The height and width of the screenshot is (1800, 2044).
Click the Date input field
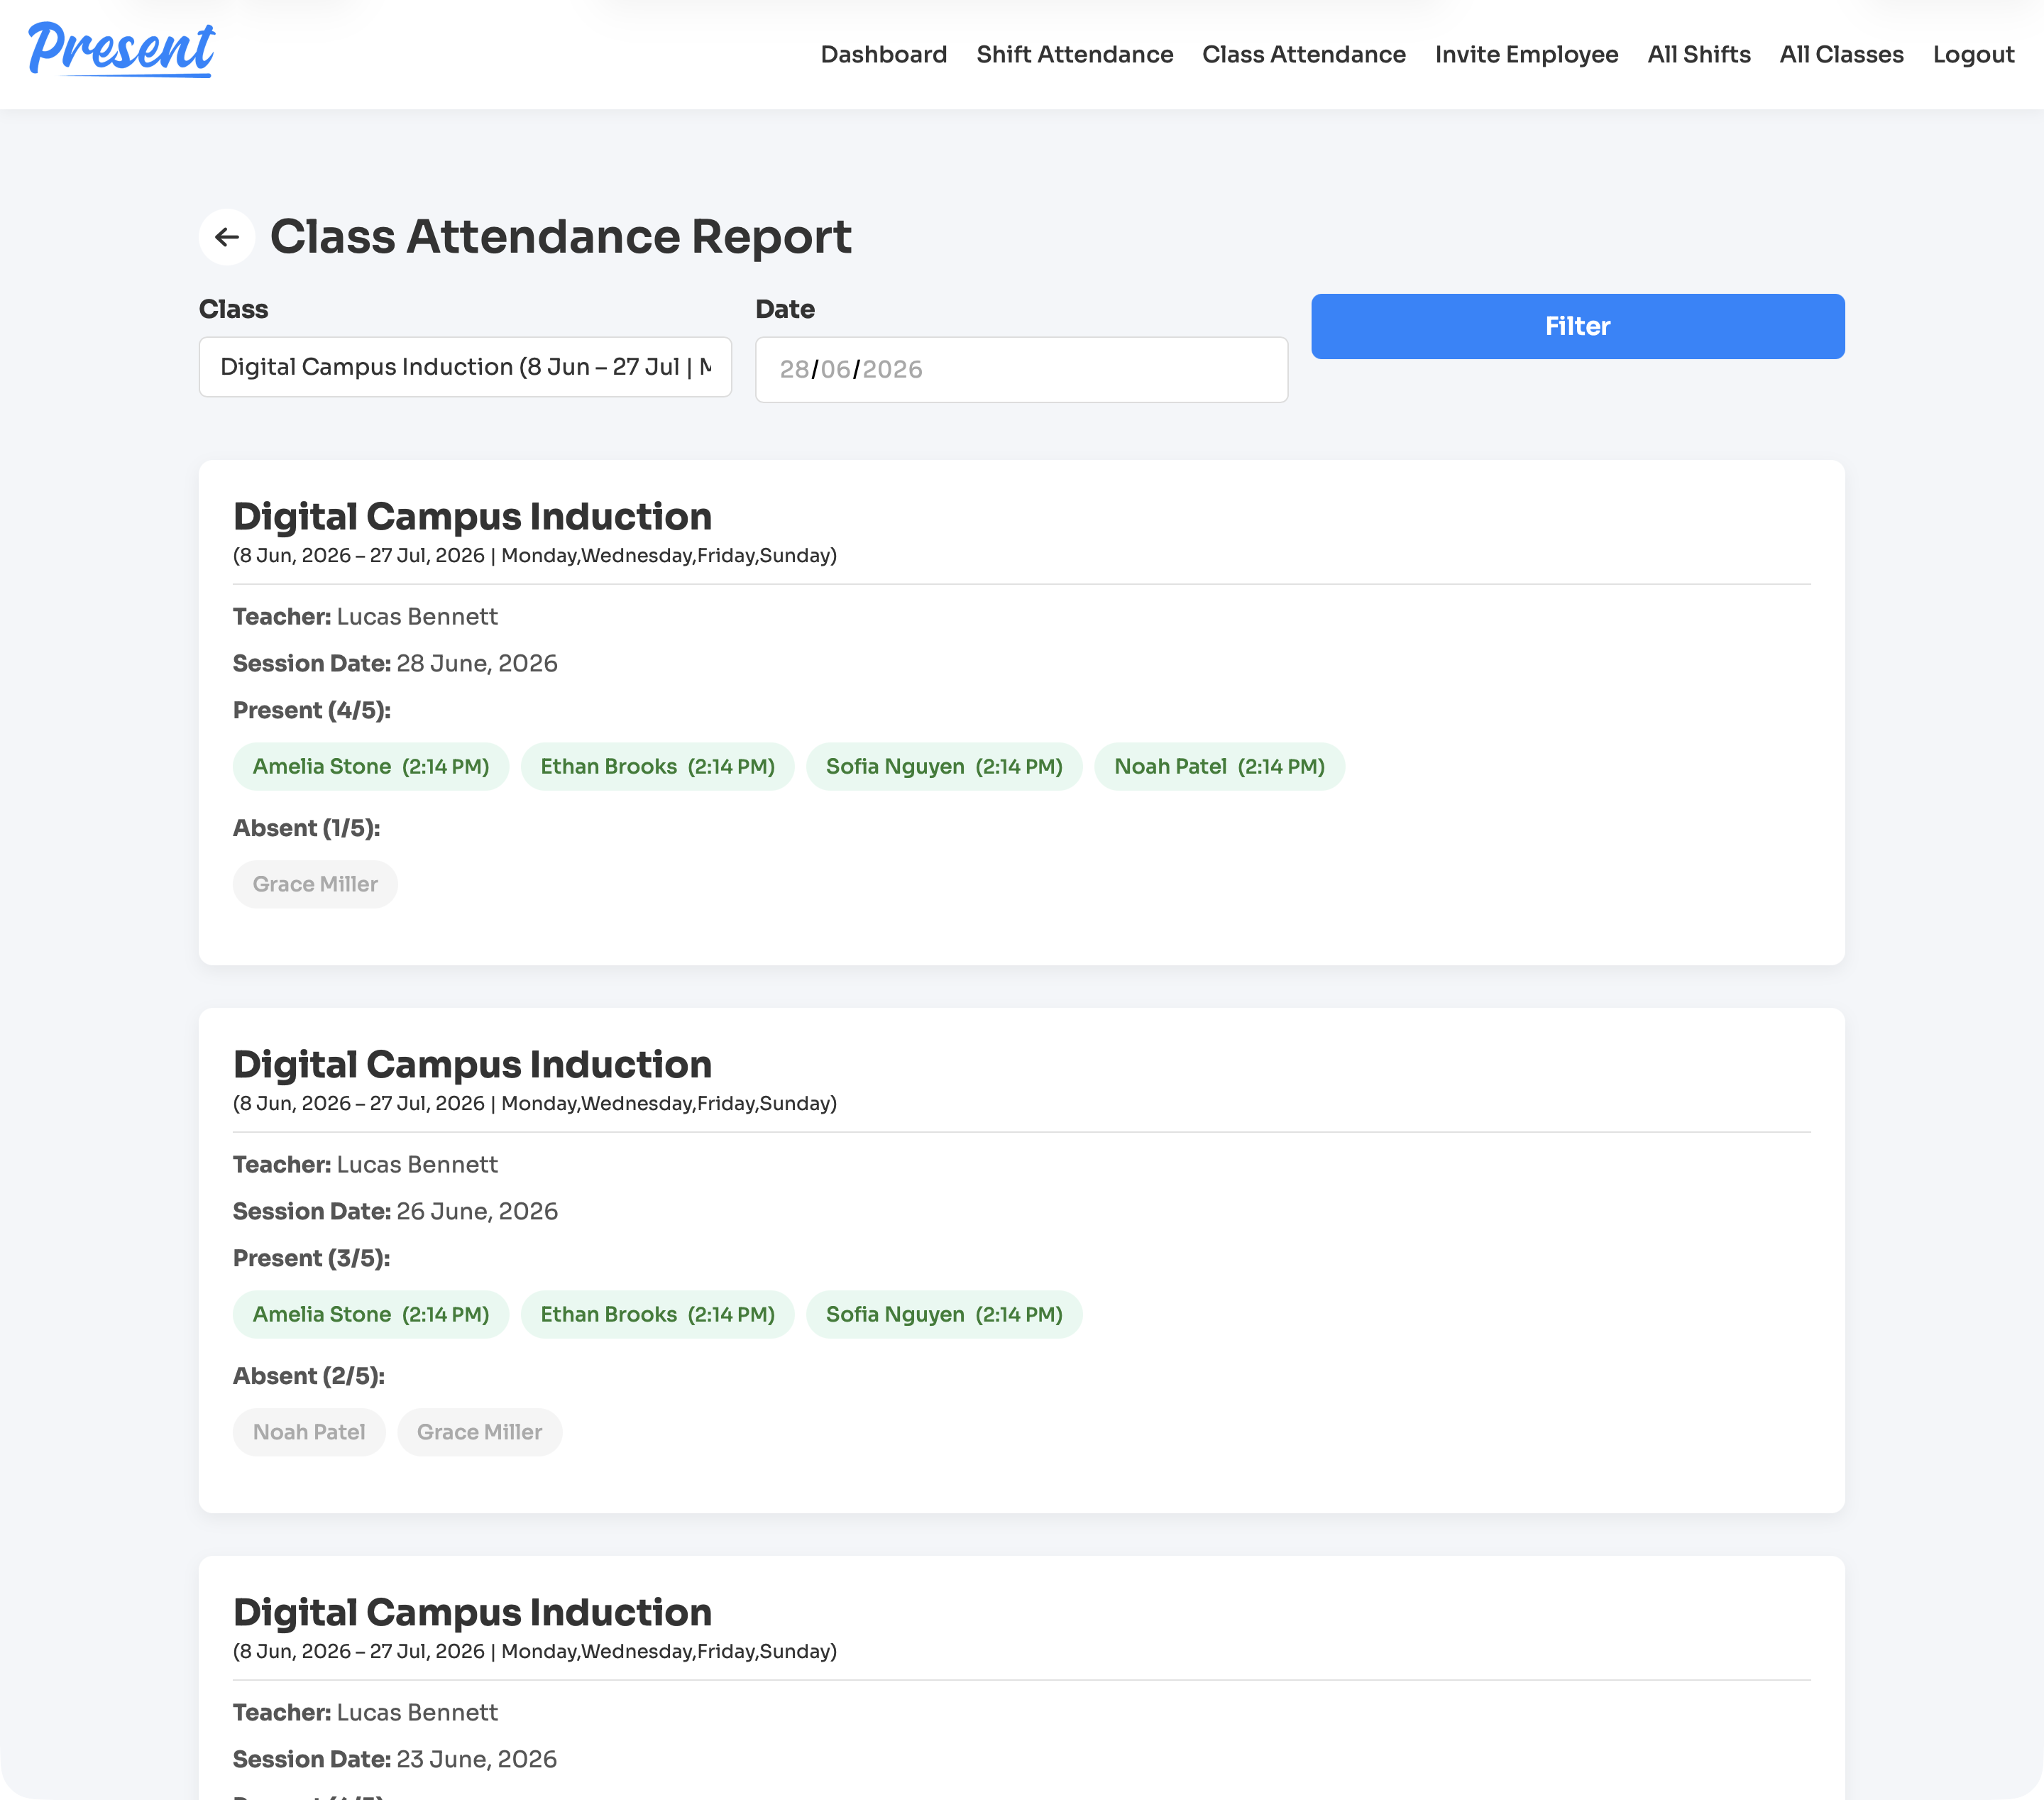(1021, 369)
